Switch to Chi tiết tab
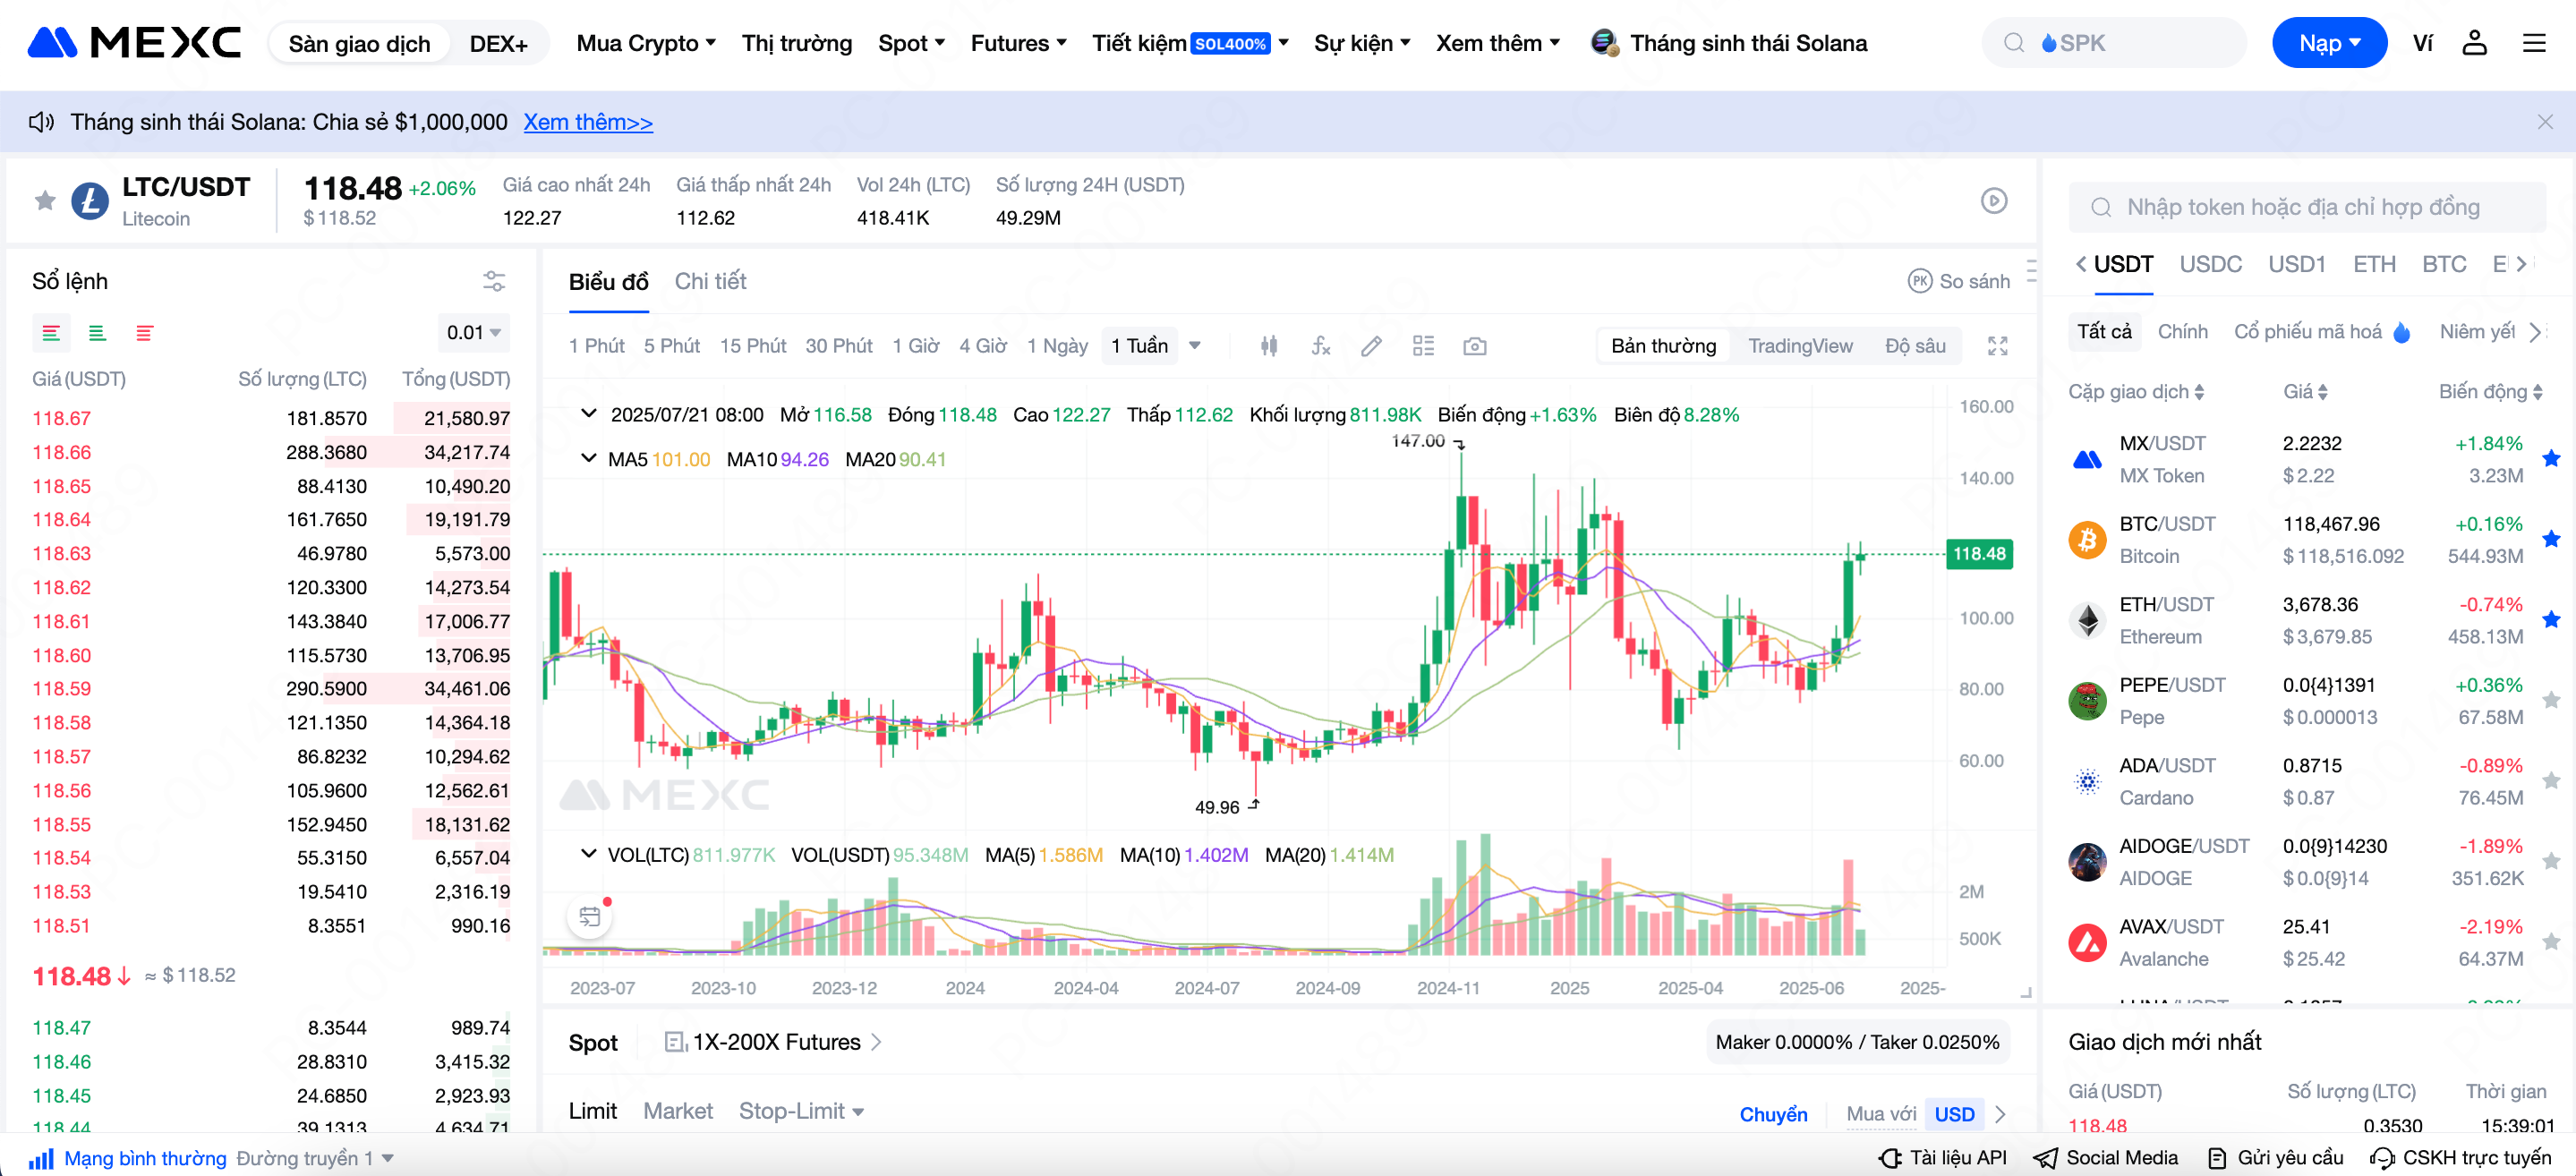 pyautogui.click(x=710, y=282)
